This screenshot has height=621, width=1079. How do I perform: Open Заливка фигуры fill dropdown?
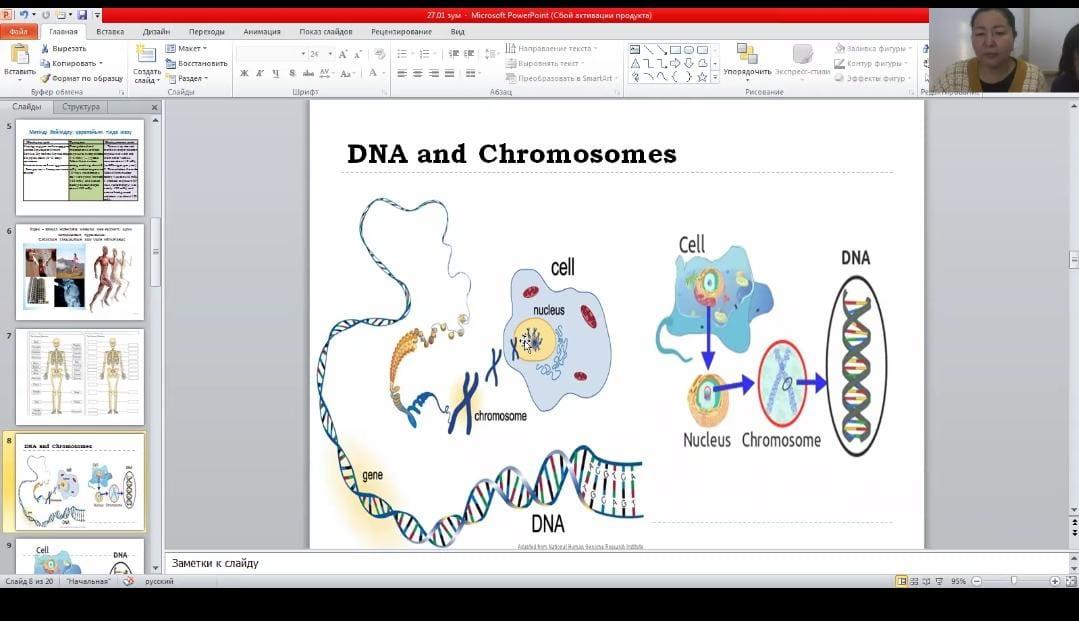point(873,49)
